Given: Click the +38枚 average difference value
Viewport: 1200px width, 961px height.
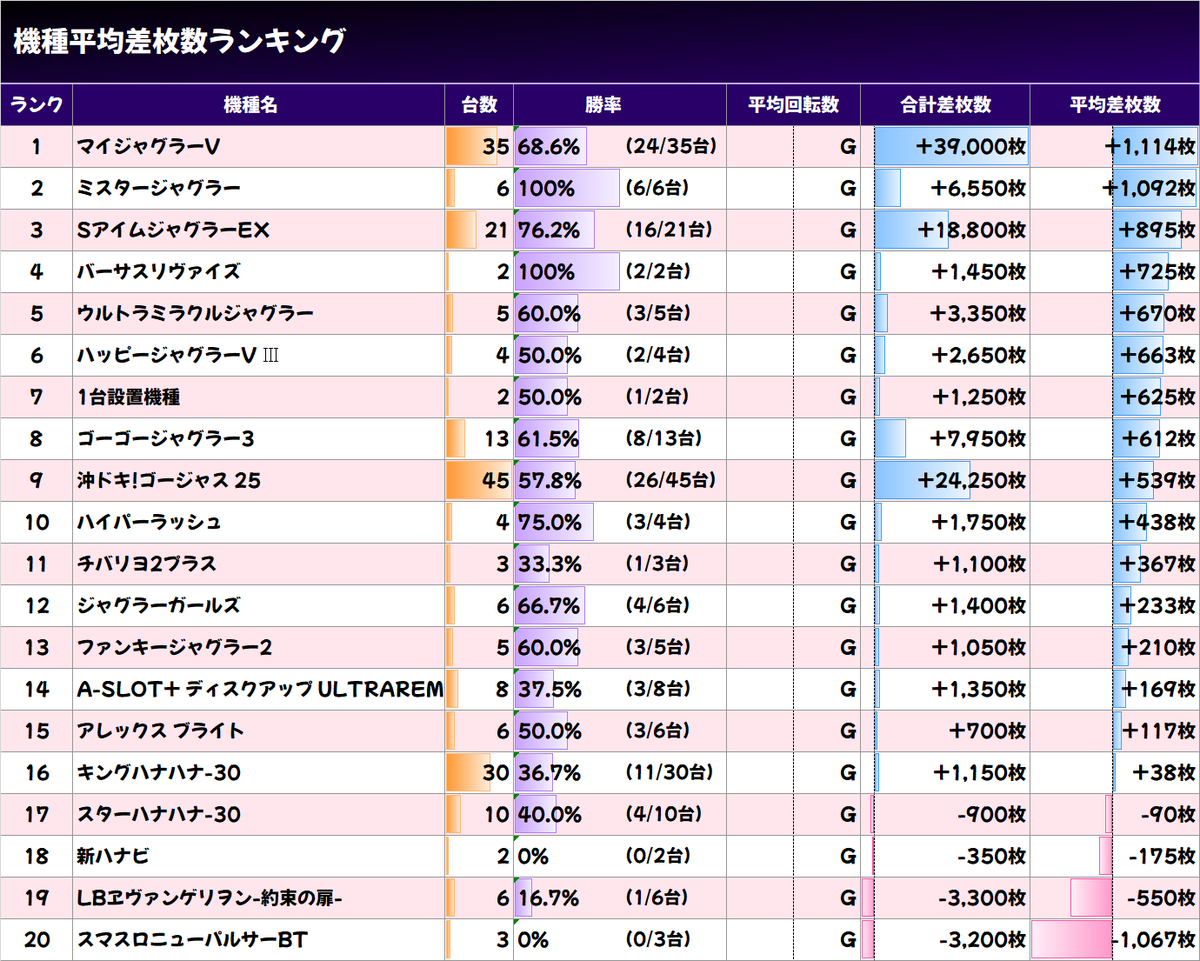Looking at the screenshot, I should (x=1164, y=773).
